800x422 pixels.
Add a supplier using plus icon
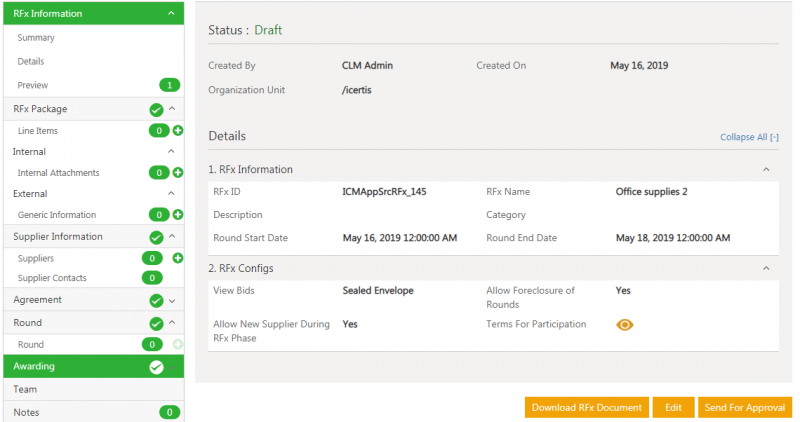[x=178, y=258]
